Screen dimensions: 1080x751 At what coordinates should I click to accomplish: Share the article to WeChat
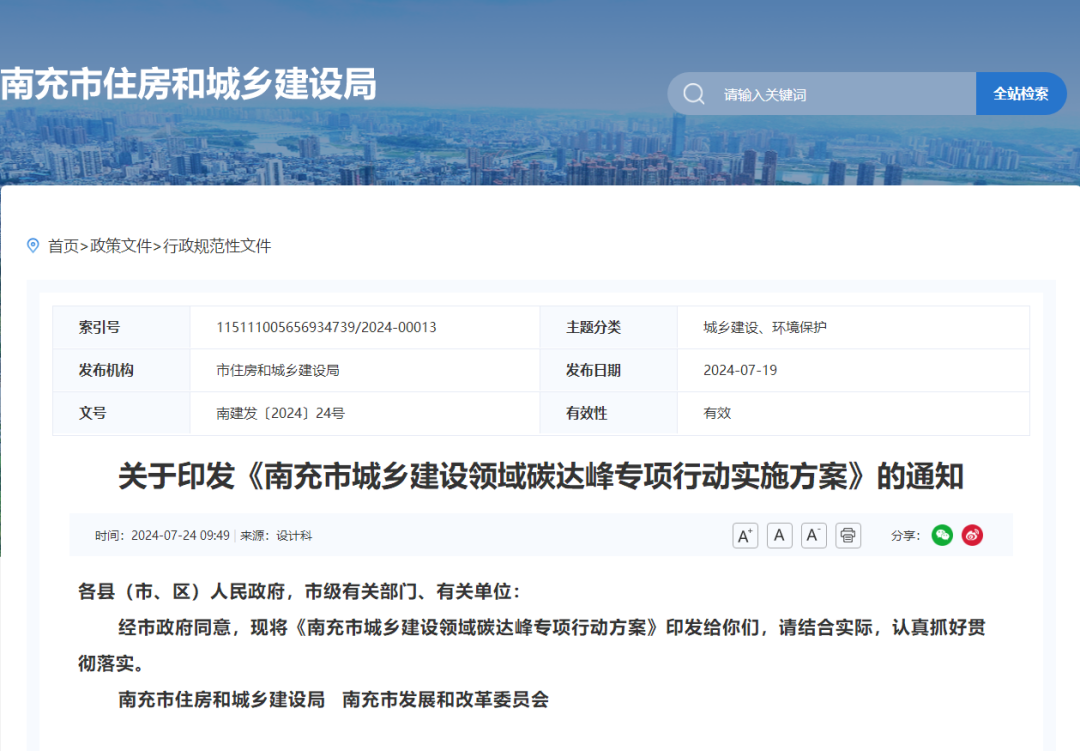coord(942,535)
